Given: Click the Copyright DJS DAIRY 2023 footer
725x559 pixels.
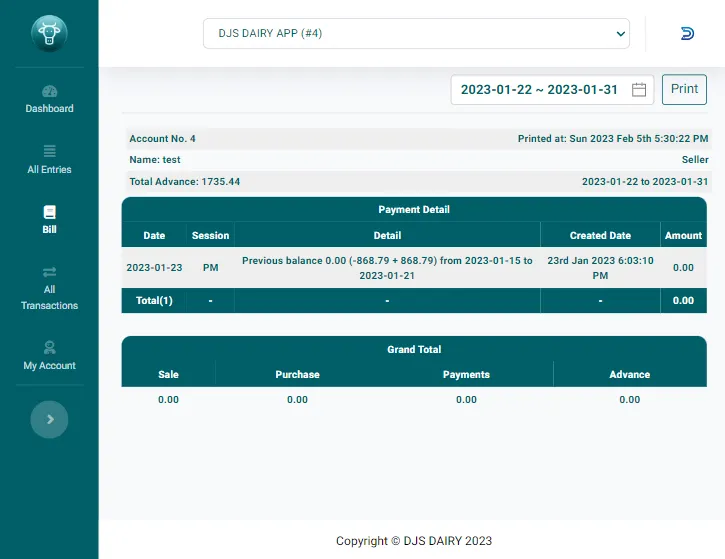Looking at the screenshot, I should (x=414, y=541).
